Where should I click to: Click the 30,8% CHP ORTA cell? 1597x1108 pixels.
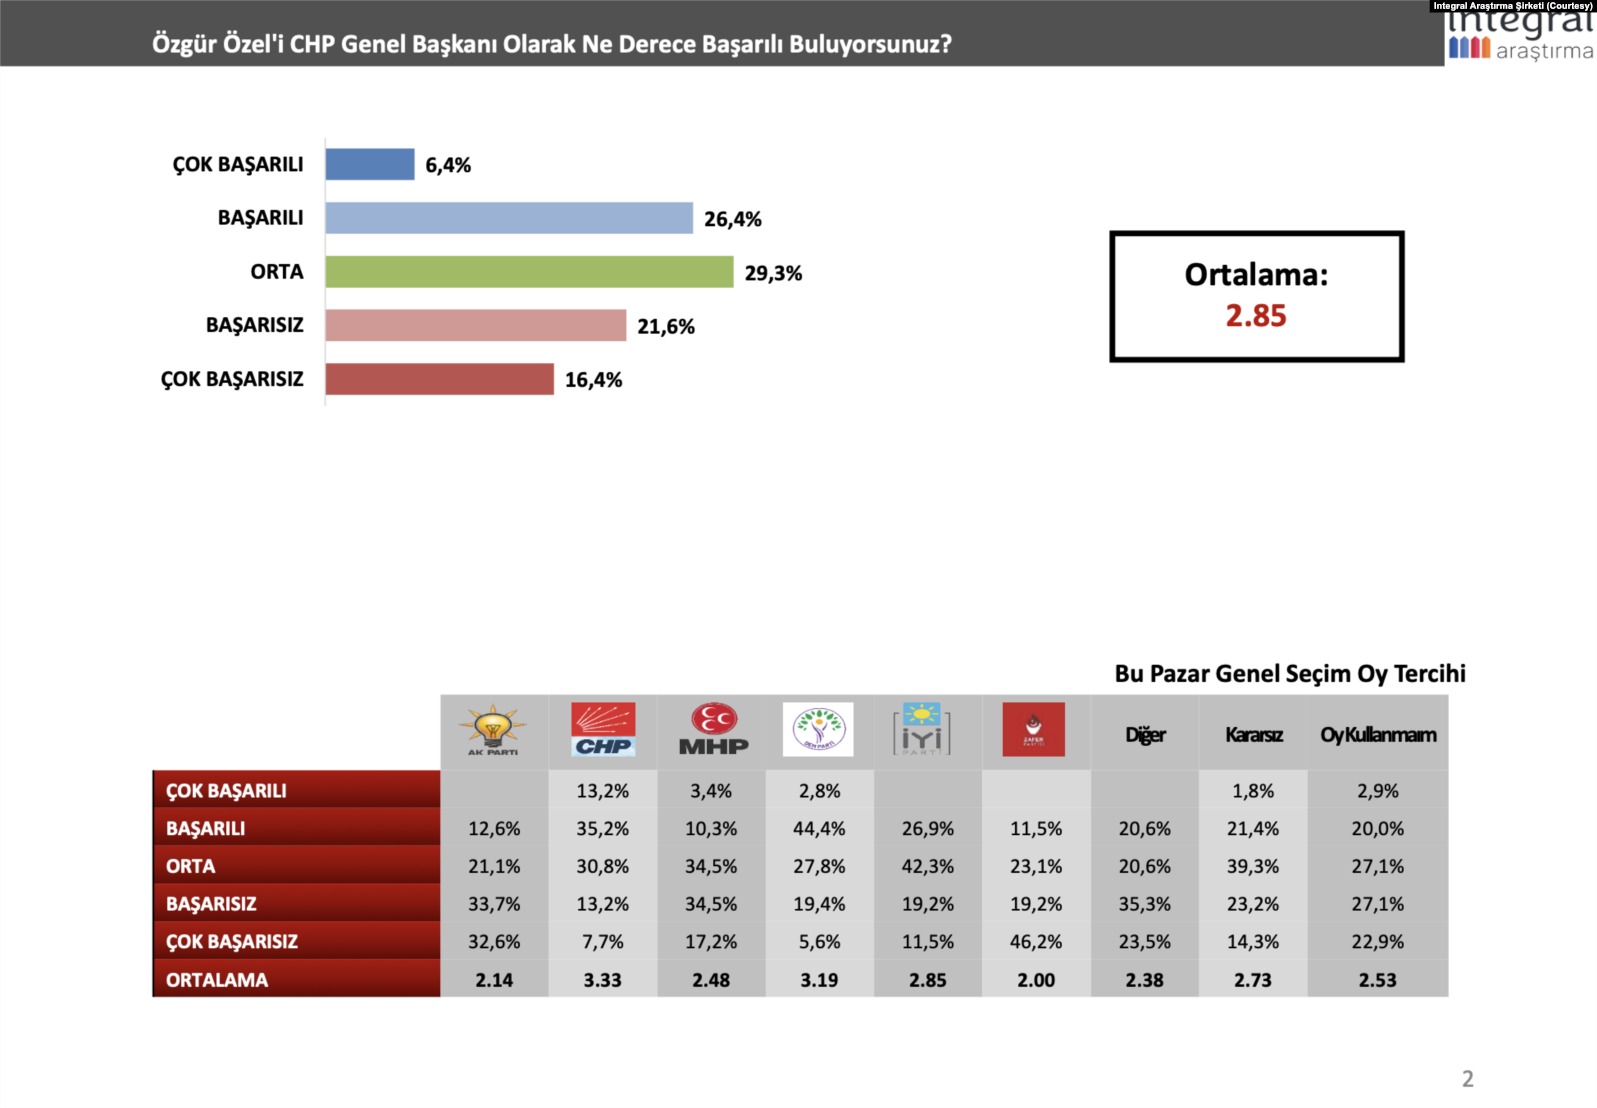point(602,867)
